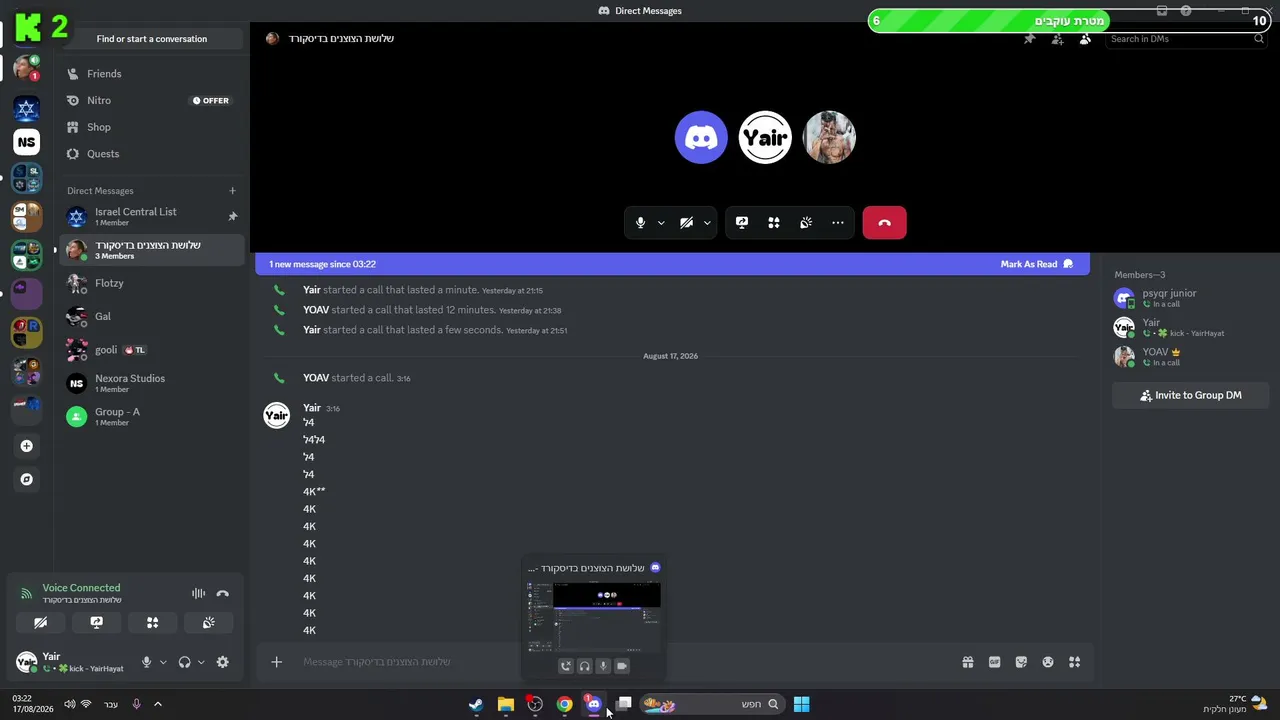Screen dimensions: 1280x720
Task: Mute the microphone in the call controls
Action: click(x=640, y=223)
